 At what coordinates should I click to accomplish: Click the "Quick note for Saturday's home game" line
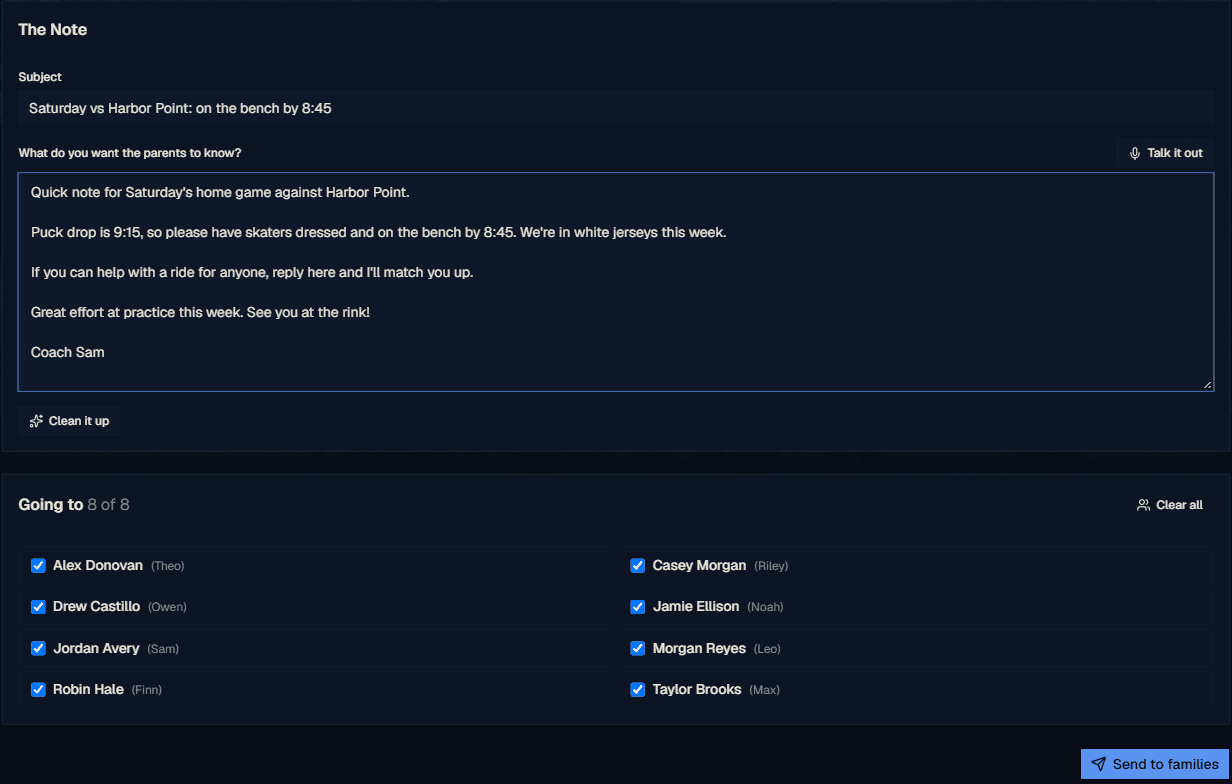tap(220, 192)
